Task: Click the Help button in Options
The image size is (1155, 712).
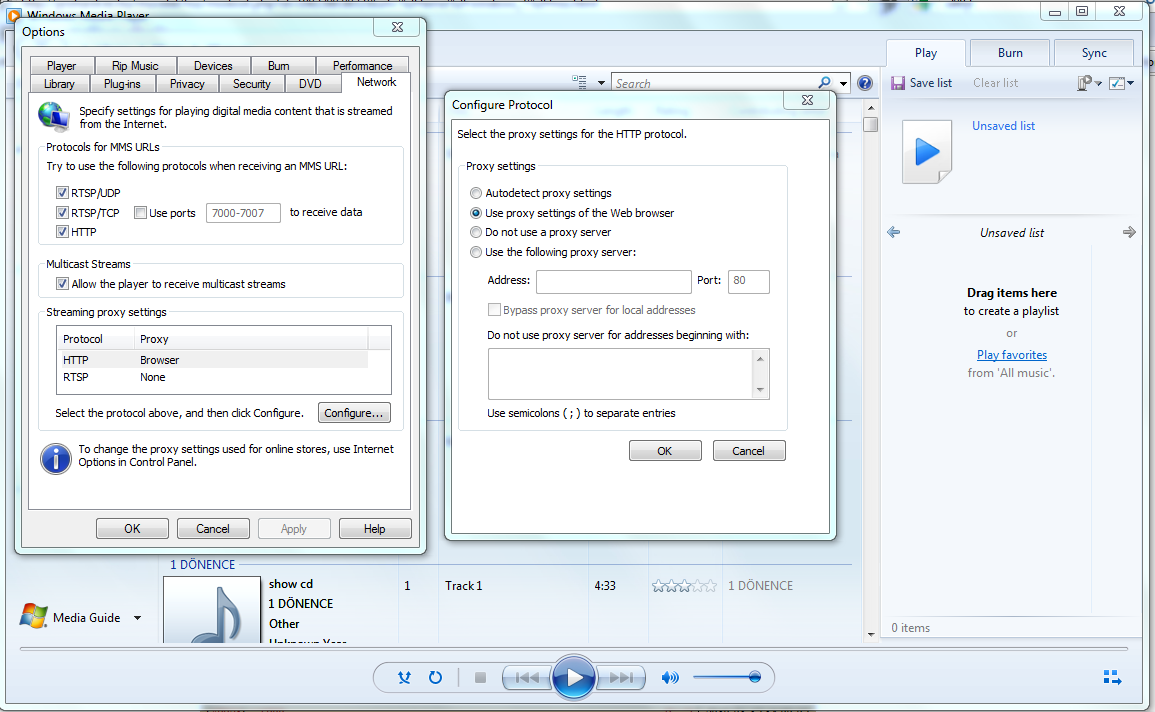Action: pyautogui.click(x=375, y=529)
